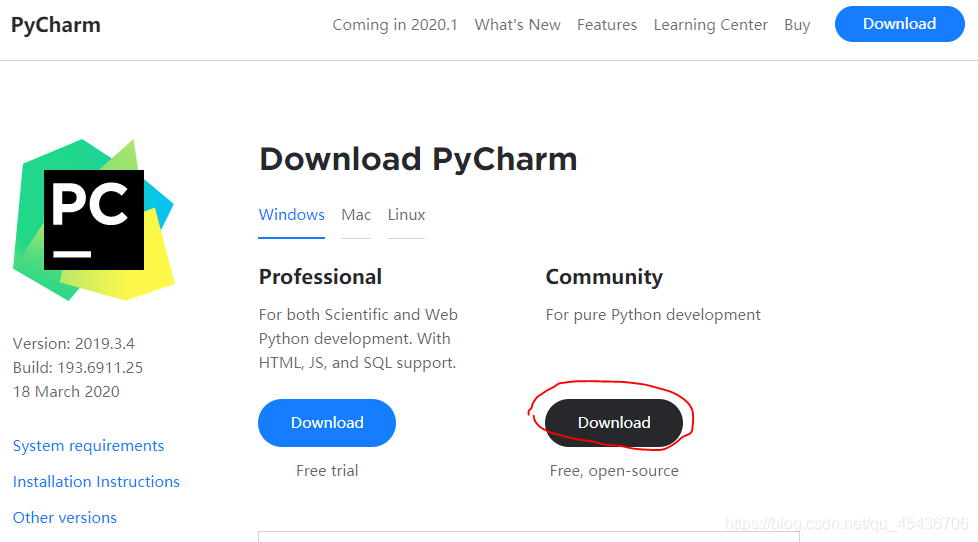This screenshot has height=542, width=978.
Task: Open Other versions link
Action: (x=65, y=518)
